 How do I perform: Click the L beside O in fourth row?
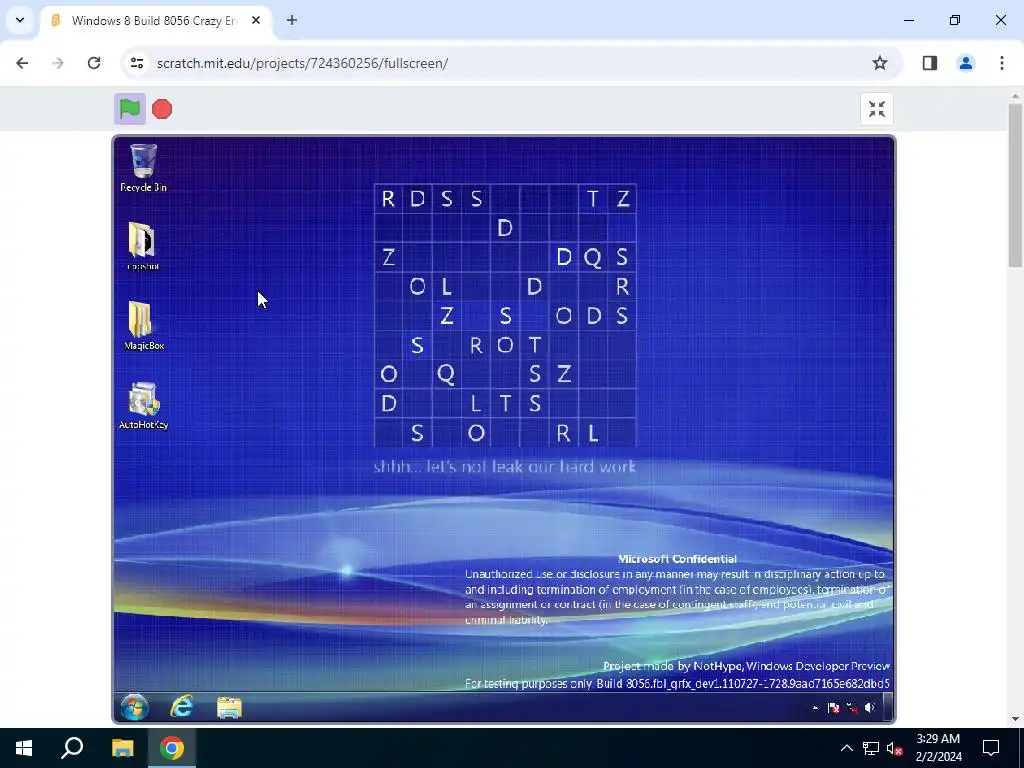pos(446,287)
